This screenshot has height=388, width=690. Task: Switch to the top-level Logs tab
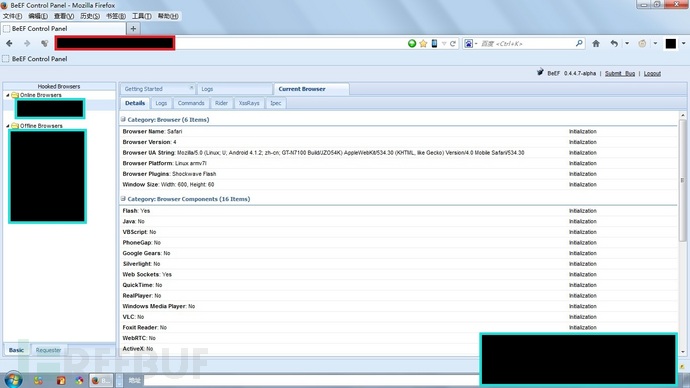coord(235,89)
